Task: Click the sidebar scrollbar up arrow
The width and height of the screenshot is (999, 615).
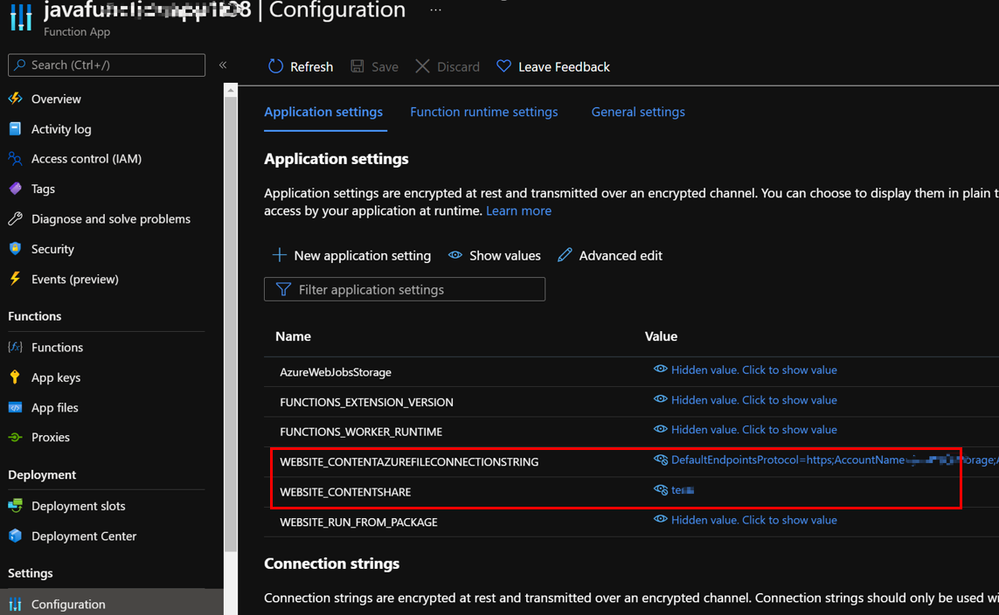Action: point(231,91)
